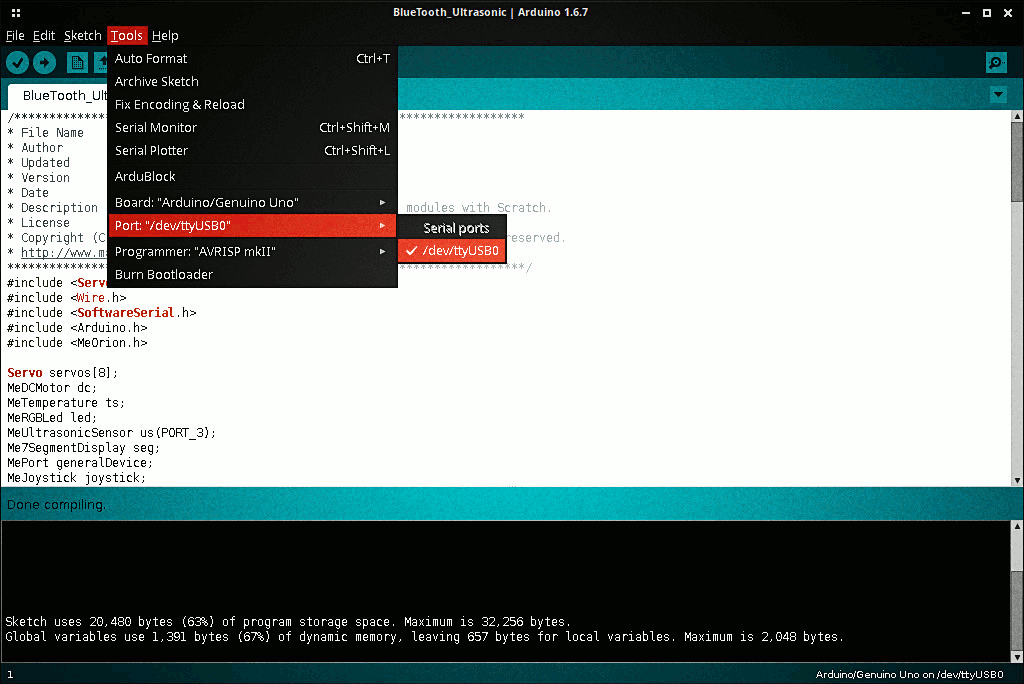Toggle the checked /dev/ttyUSB0 serial port
1024x684 pixels.
[452, 250]
